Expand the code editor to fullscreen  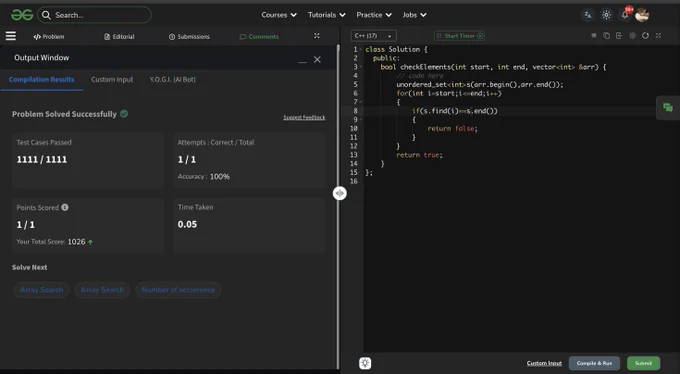pos(658,36)
